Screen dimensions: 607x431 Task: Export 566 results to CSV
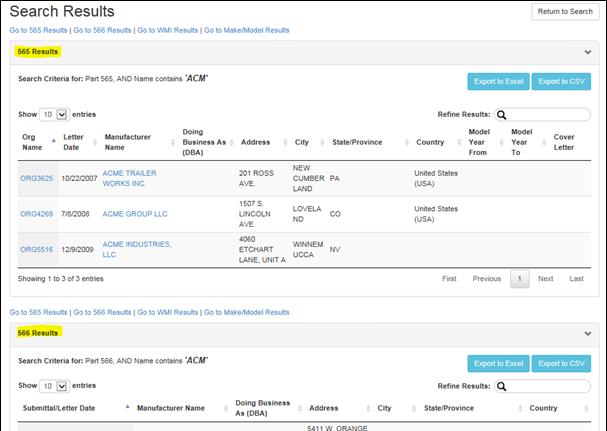[x=561, y=363]
